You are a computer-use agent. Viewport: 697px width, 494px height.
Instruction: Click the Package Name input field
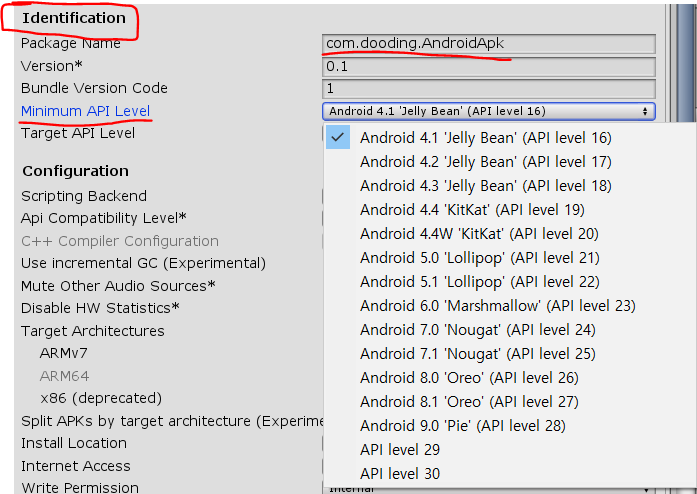tap(489, 44)
